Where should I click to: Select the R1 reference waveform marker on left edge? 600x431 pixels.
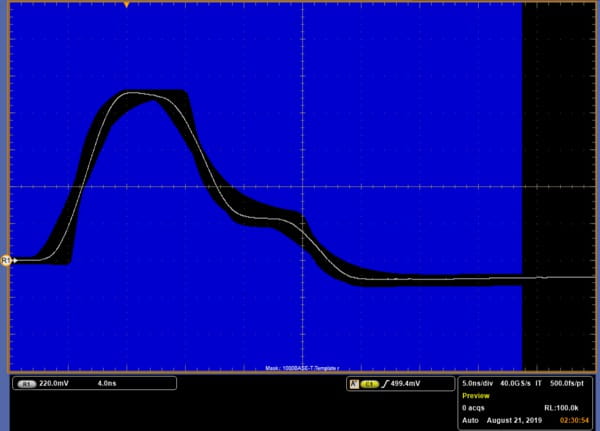coord(6,261)
